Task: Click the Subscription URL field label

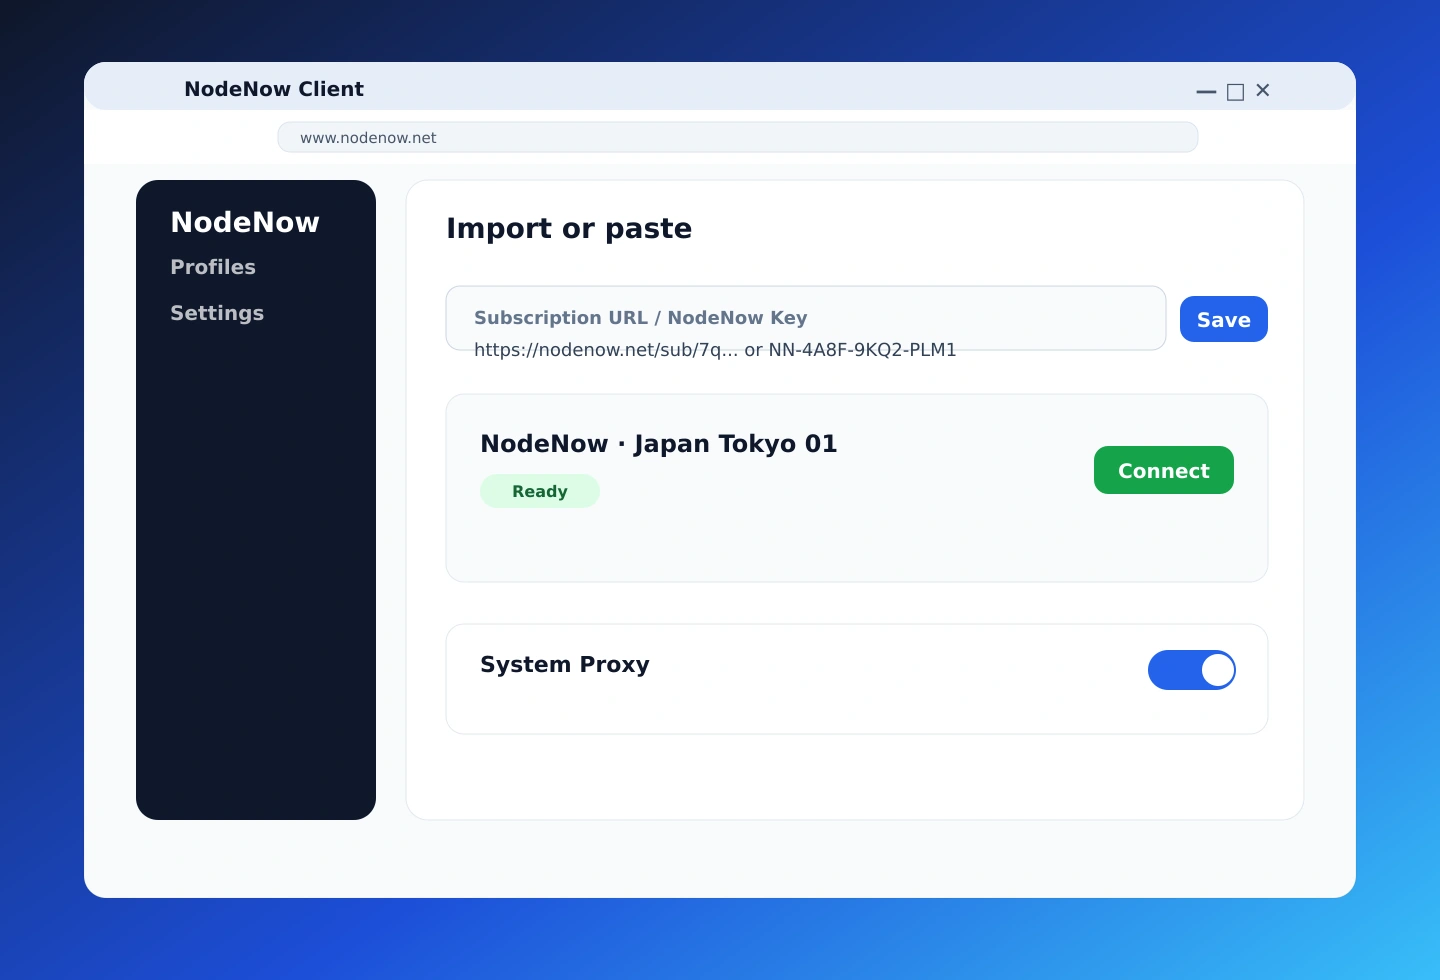Action: pos(640,318)
